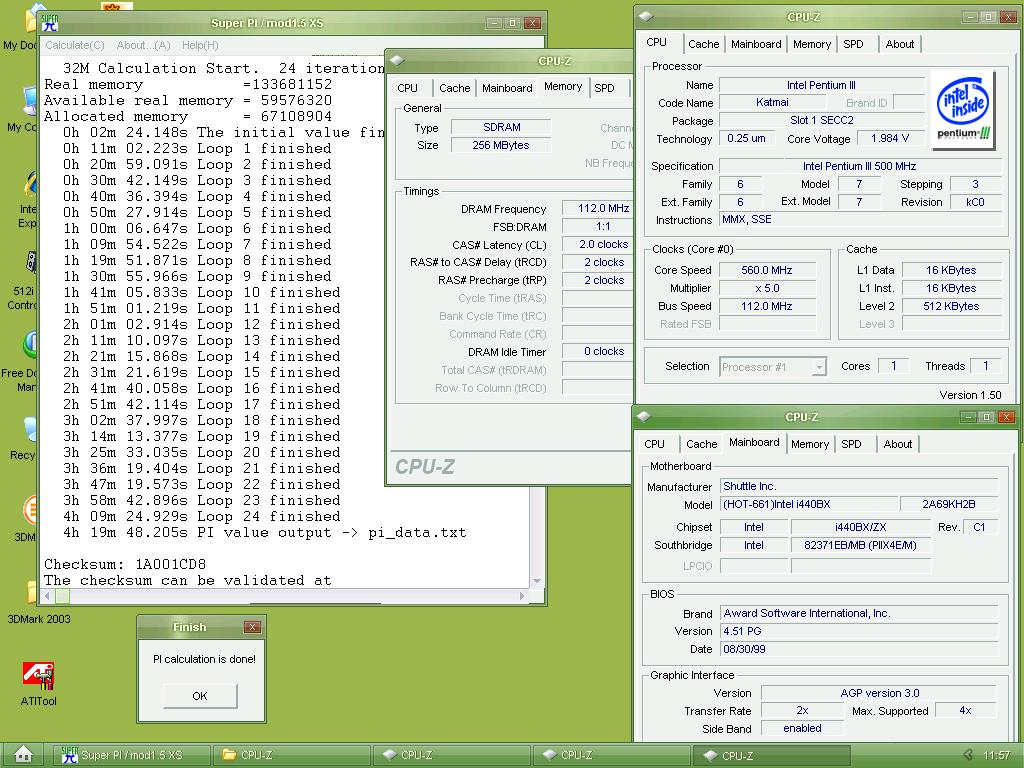Click the BIOS date field 08/30/99
1024x768 pixels.
859,649
